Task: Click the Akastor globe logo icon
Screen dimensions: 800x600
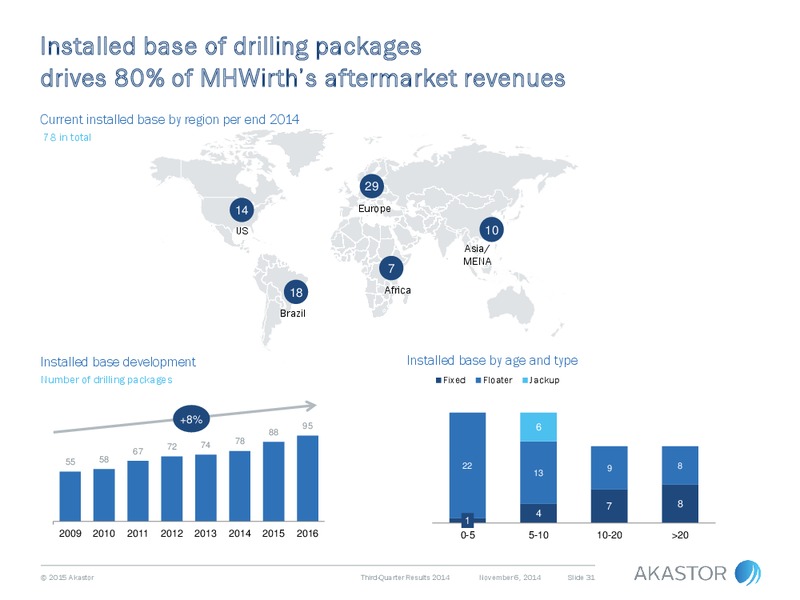Action: click(x=747, y=572)
